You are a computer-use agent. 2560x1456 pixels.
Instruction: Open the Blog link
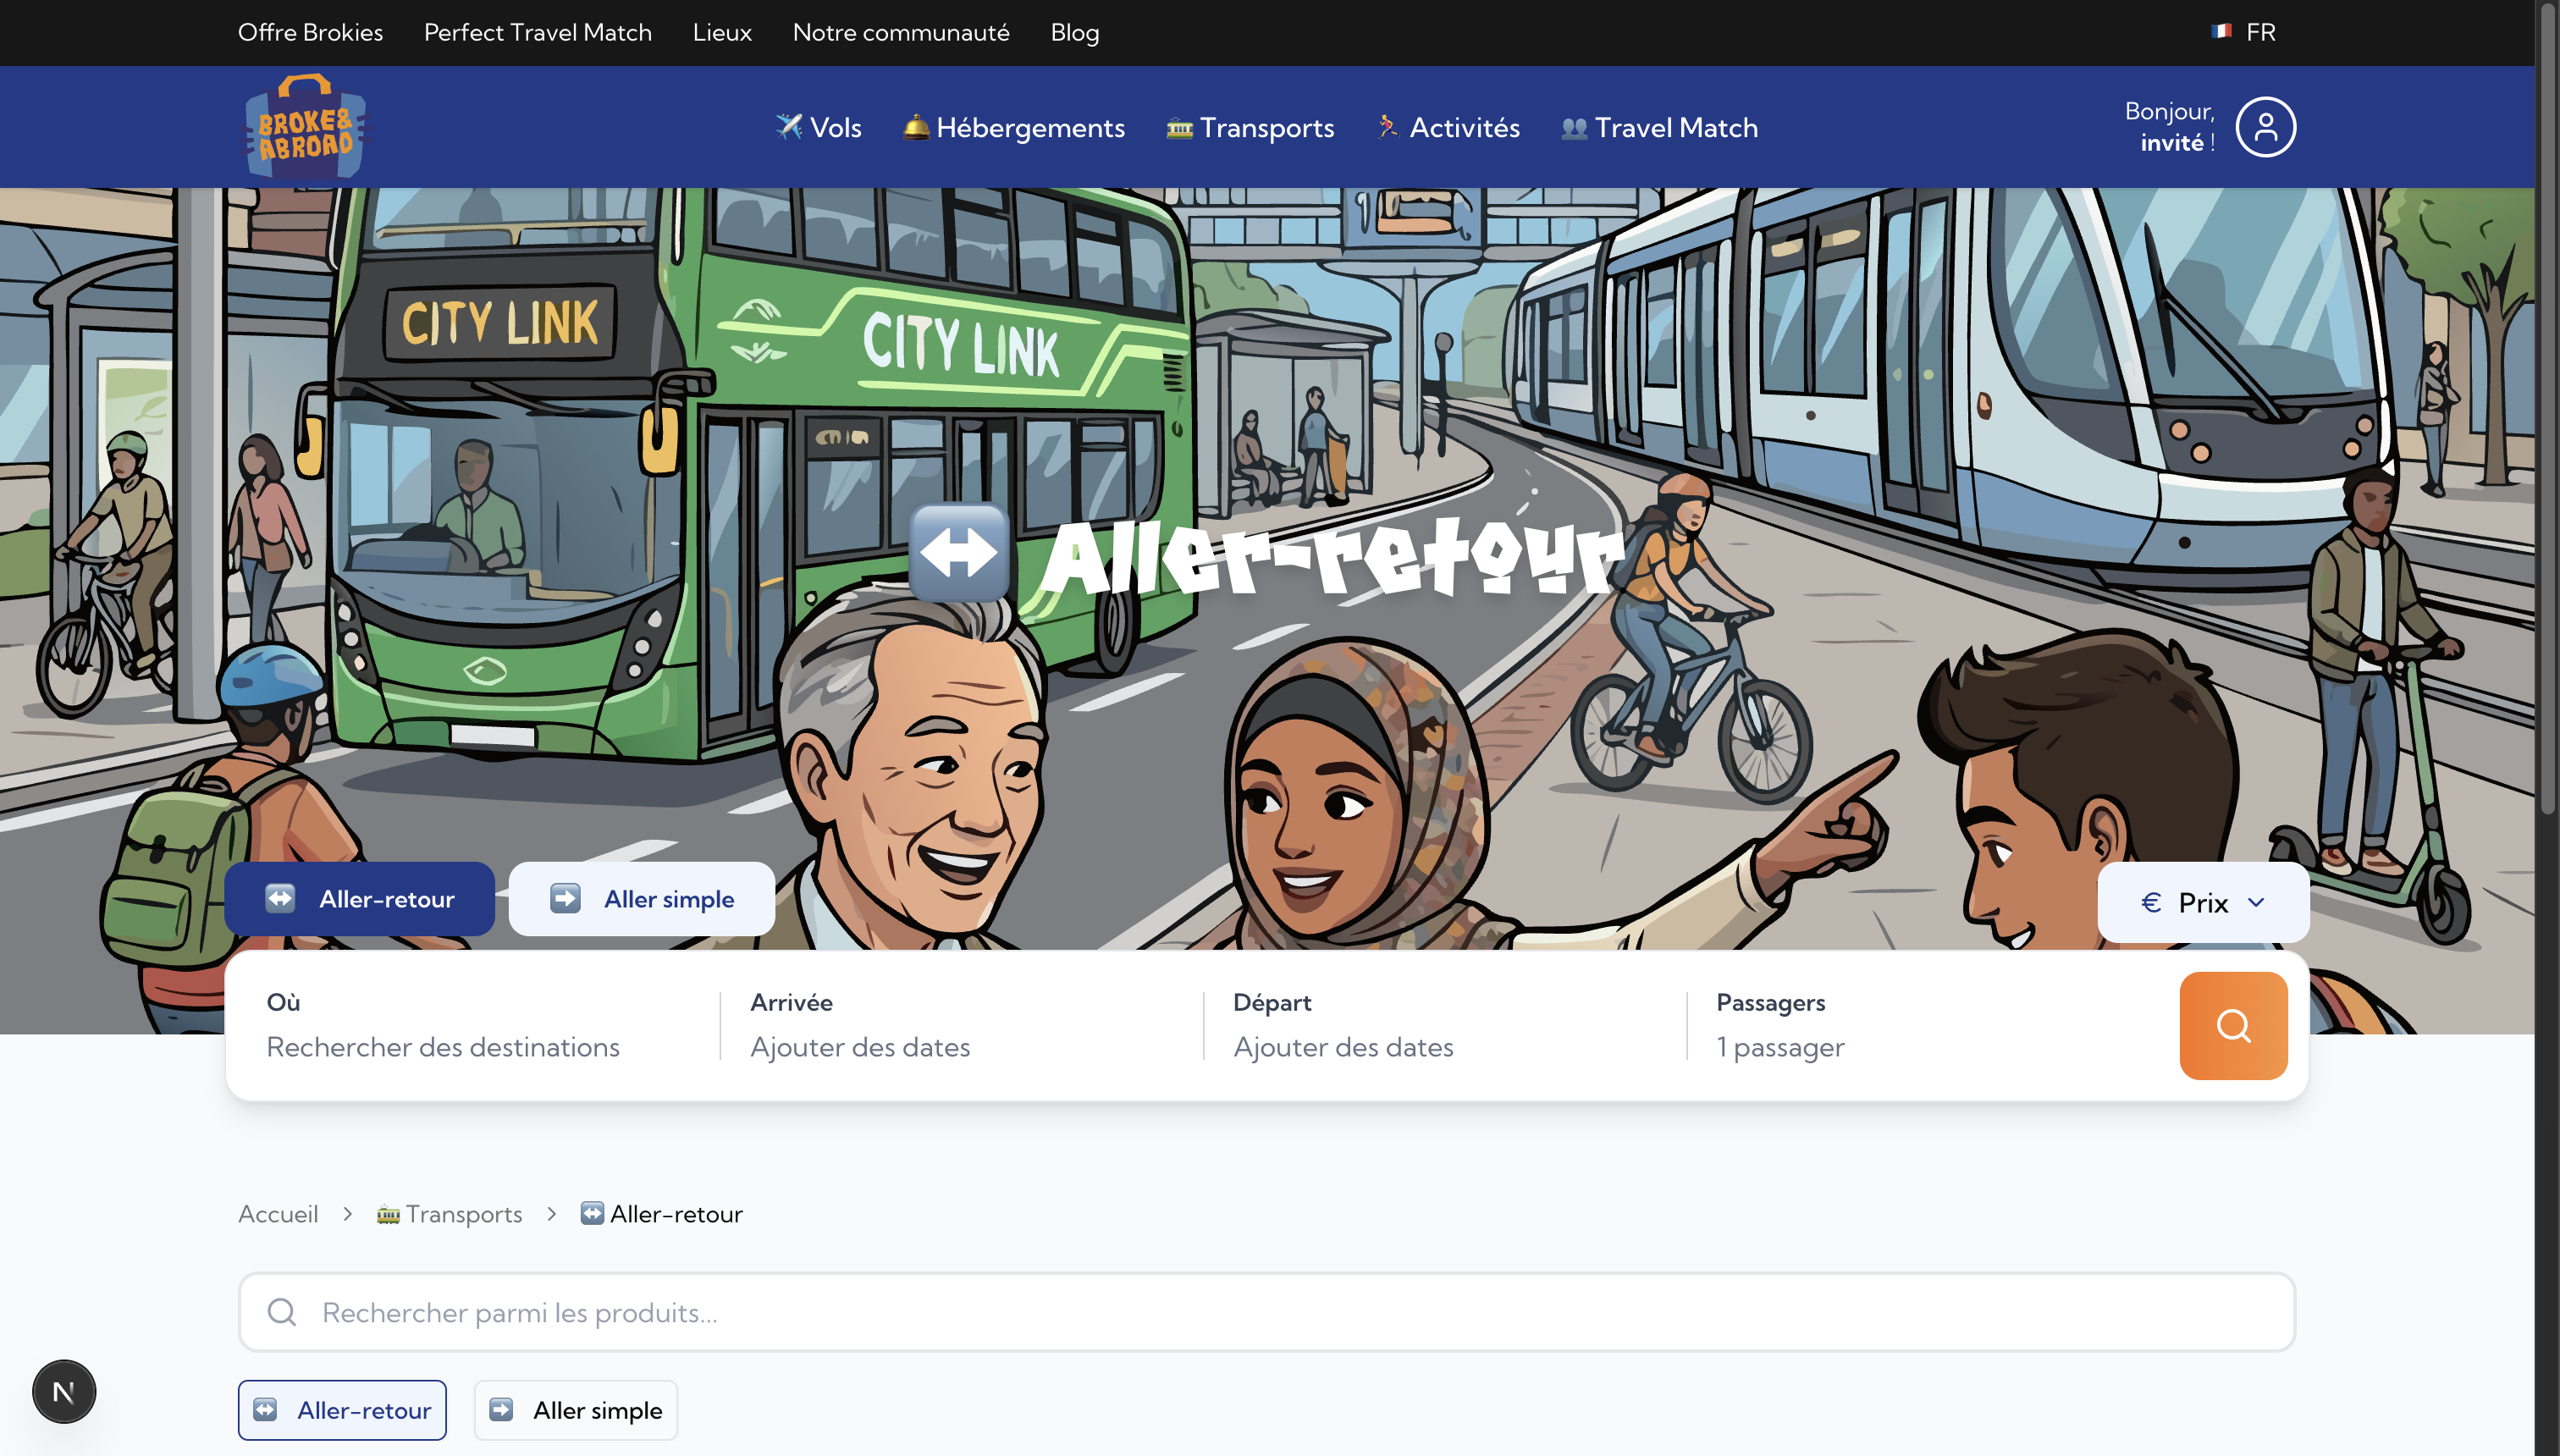click(1075, 32)
